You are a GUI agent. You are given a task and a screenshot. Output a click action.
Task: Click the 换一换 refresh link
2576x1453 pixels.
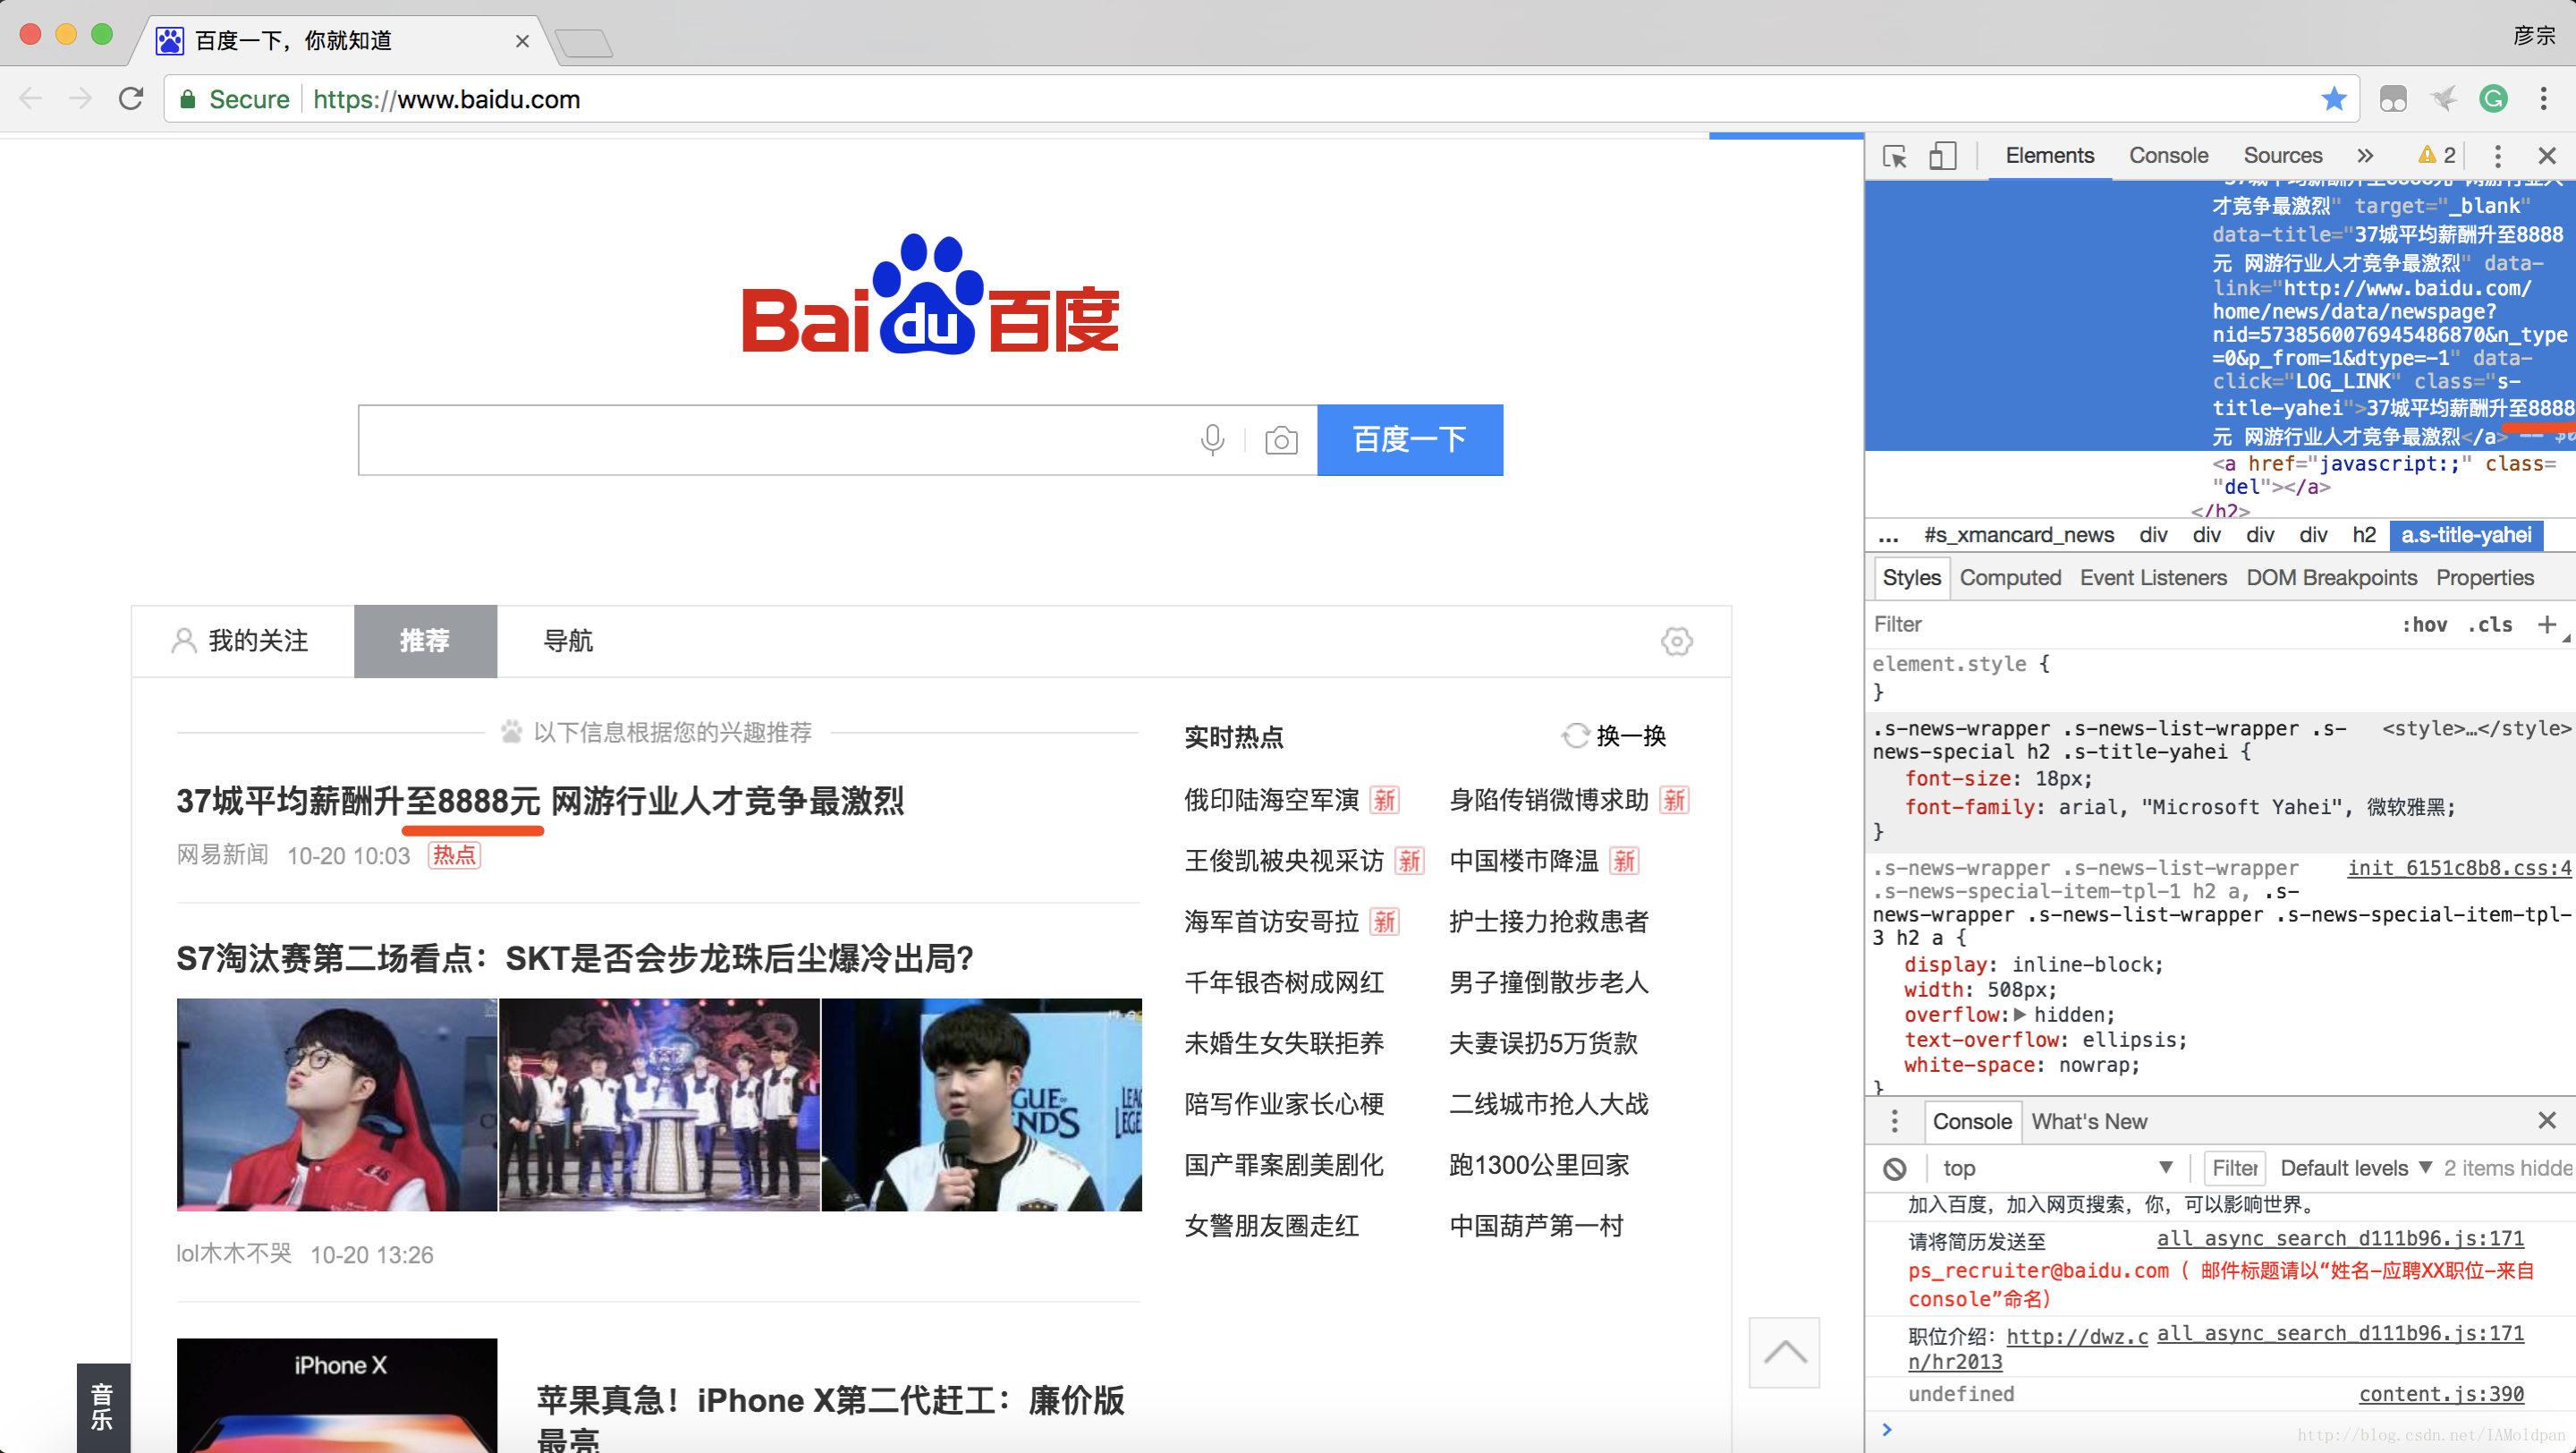point(1631,736)
